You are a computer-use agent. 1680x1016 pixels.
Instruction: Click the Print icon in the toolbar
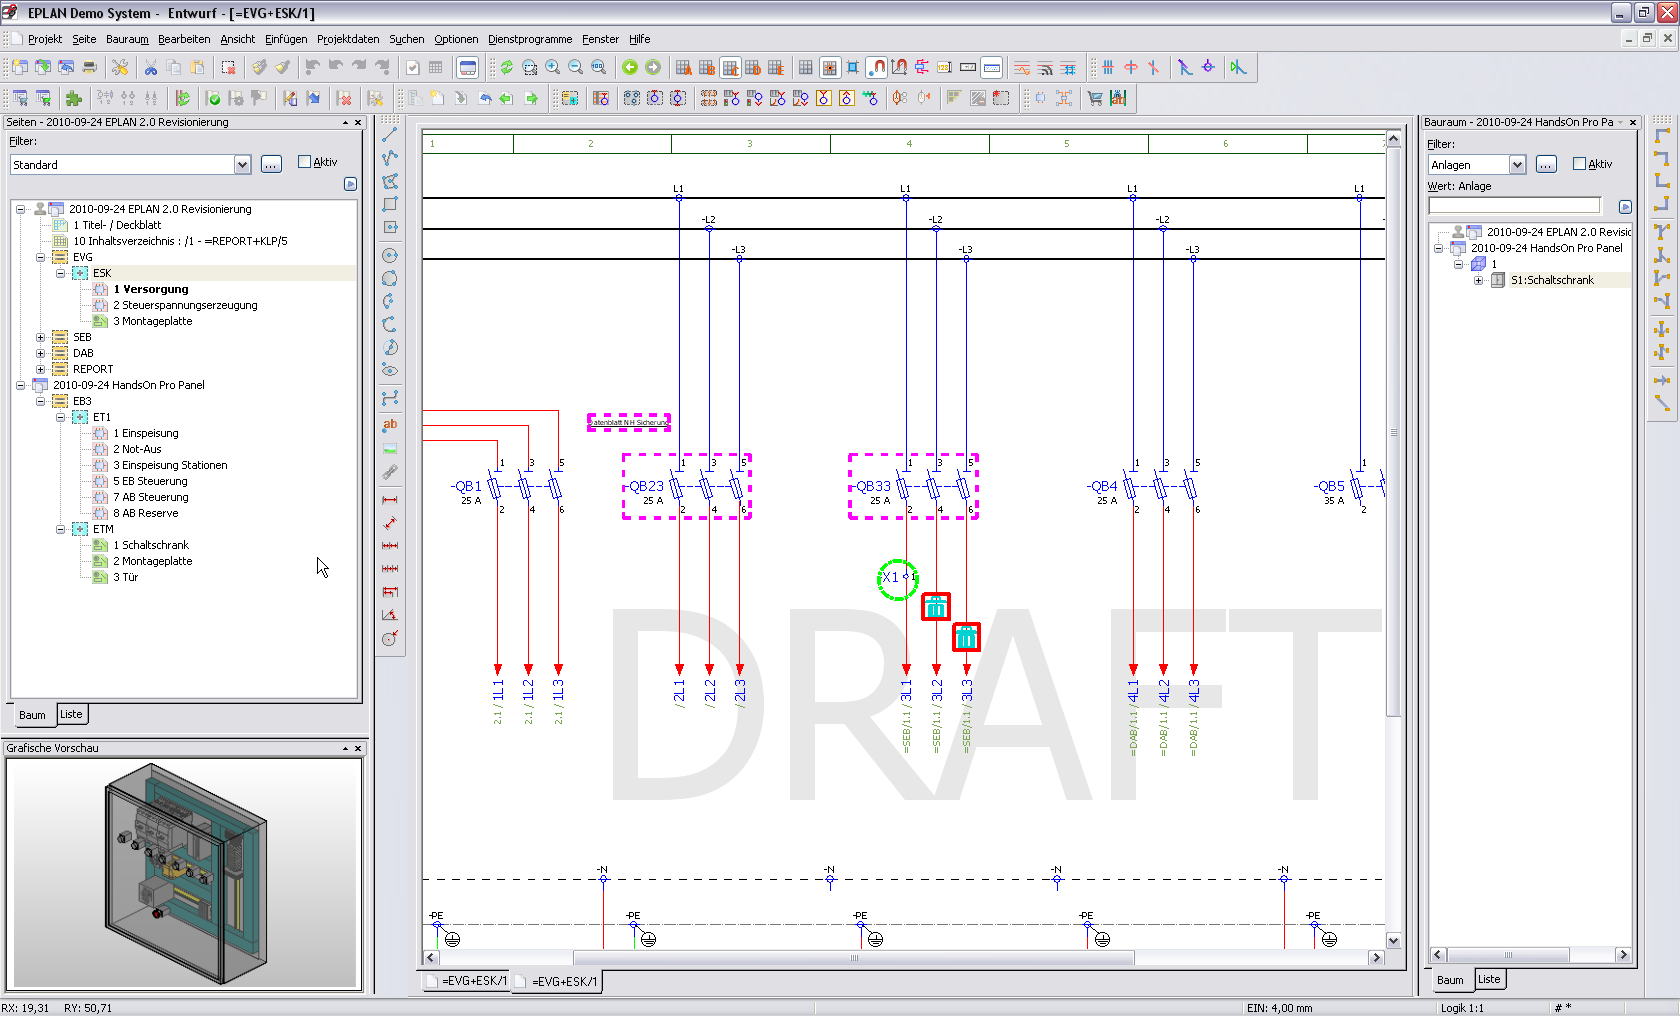pos(89,67)
